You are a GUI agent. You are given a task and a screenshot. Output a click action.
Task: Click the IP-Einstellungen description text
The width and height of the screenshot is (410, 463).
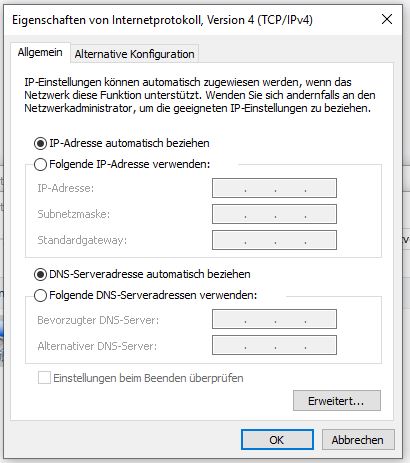(x=200, y=95)
